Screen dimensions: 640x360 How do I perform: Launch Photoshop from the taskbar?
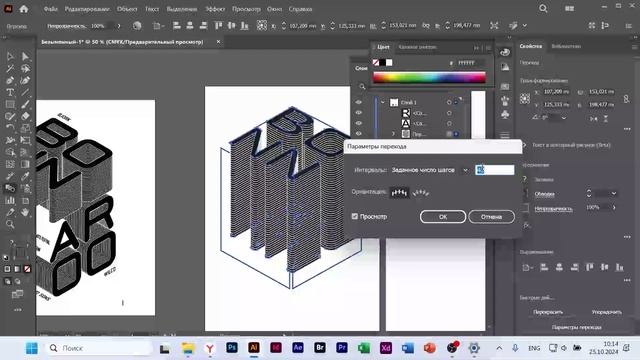click(232, 348)
